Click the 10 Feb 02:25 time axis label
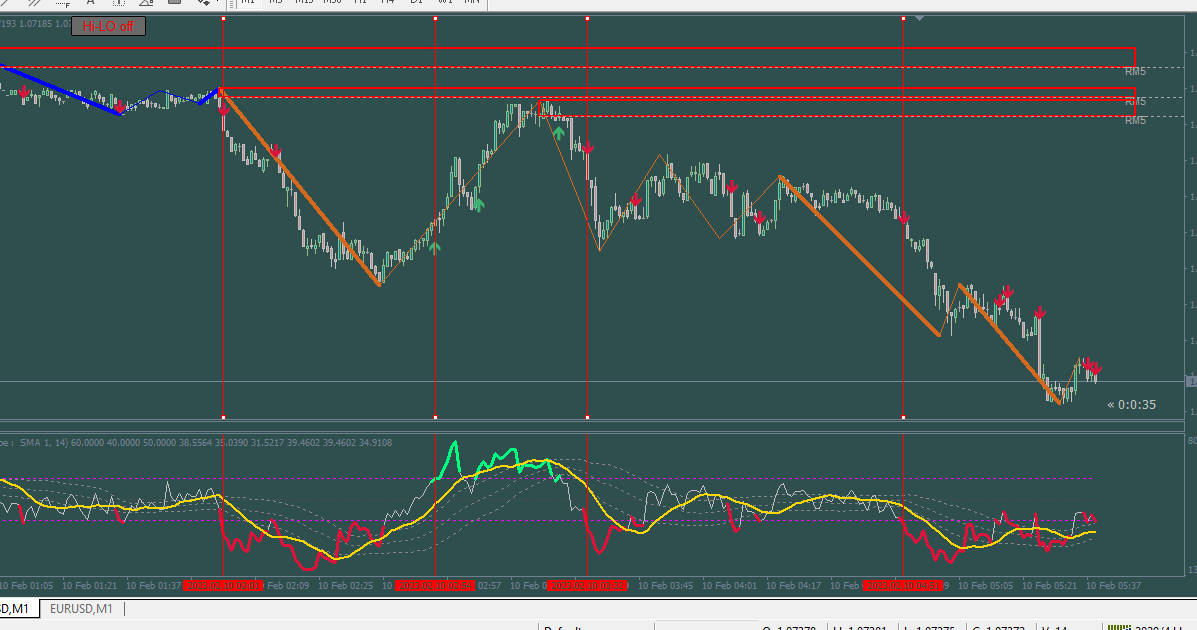The width and height of the screenshot is (1197, 630). coord(345,586)
